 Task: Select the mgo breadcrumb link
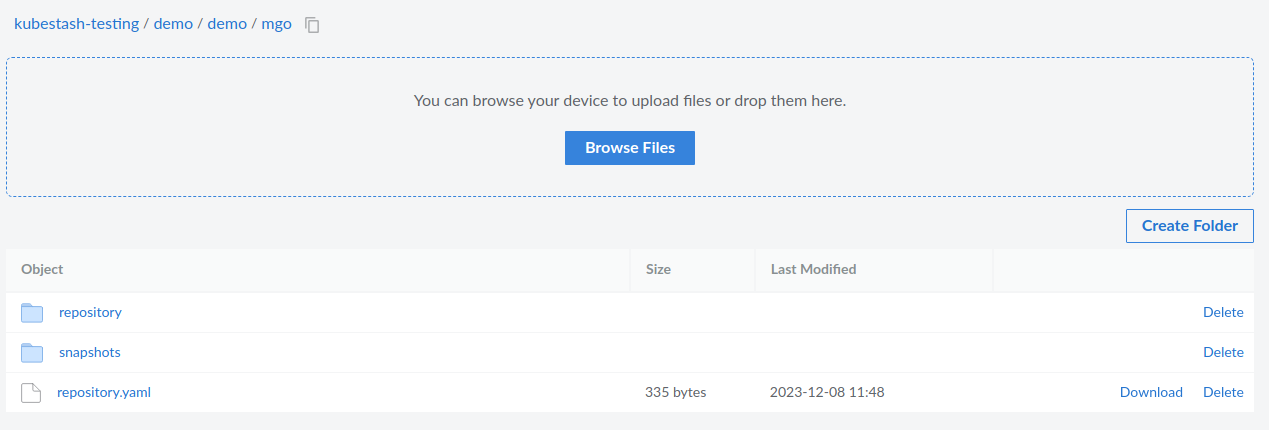pyautogui.click(x=276, y=24)
